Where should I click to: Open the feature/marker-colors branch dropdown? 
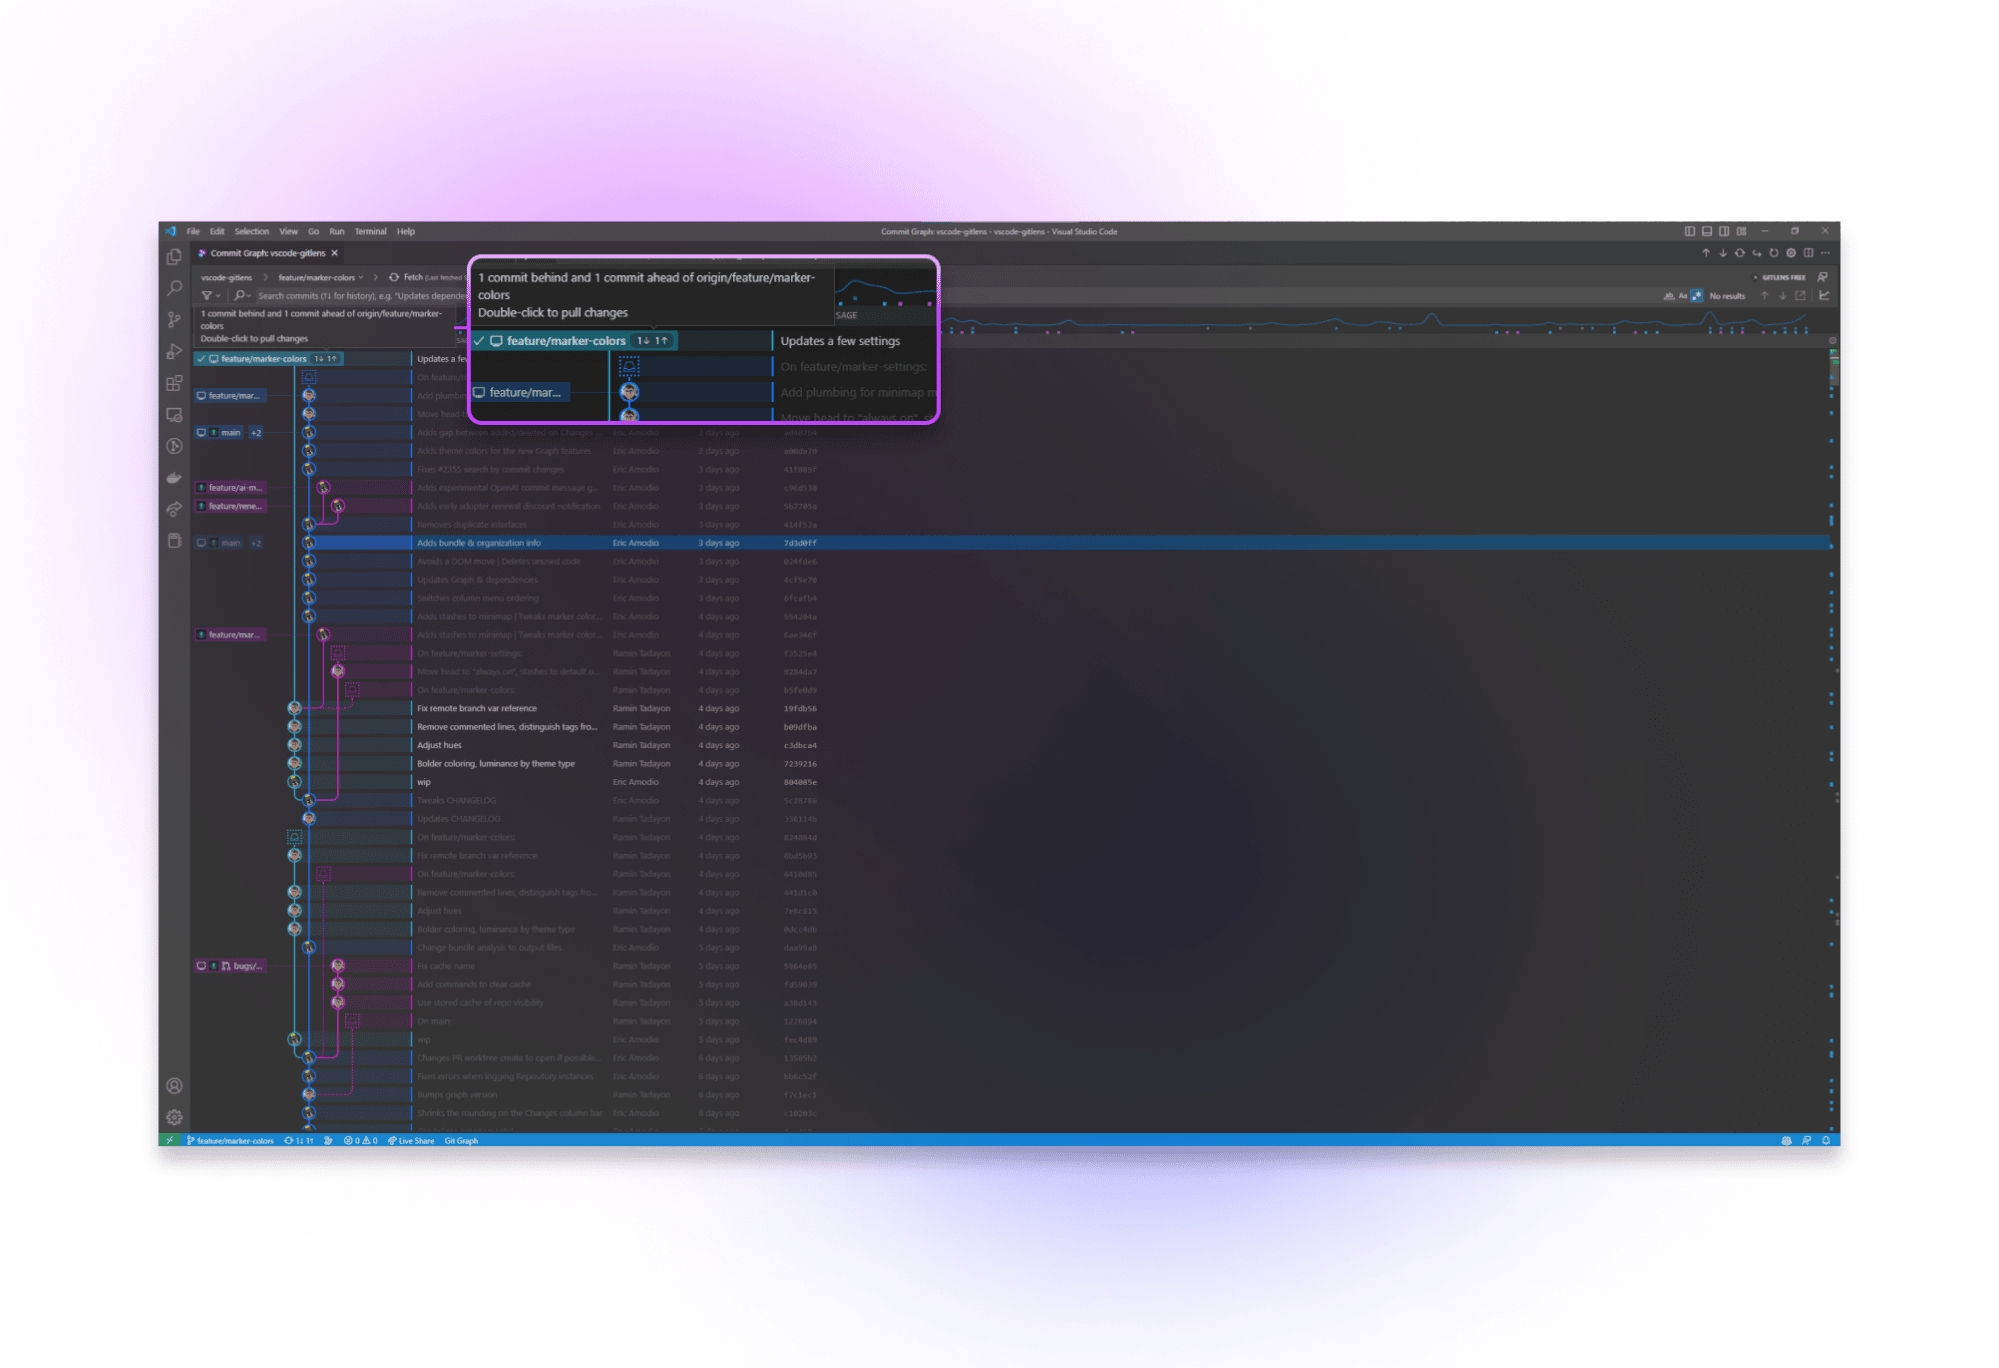coord(320,277)
